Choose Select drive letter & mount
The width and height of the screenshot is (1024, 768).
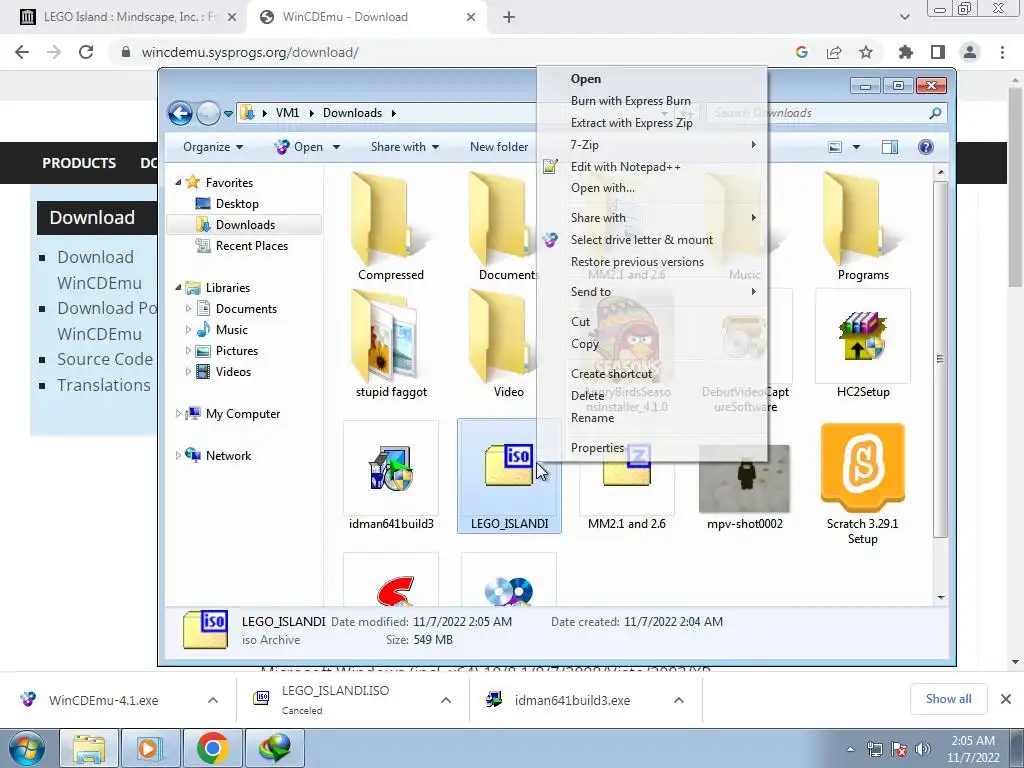tap(652, 240)
